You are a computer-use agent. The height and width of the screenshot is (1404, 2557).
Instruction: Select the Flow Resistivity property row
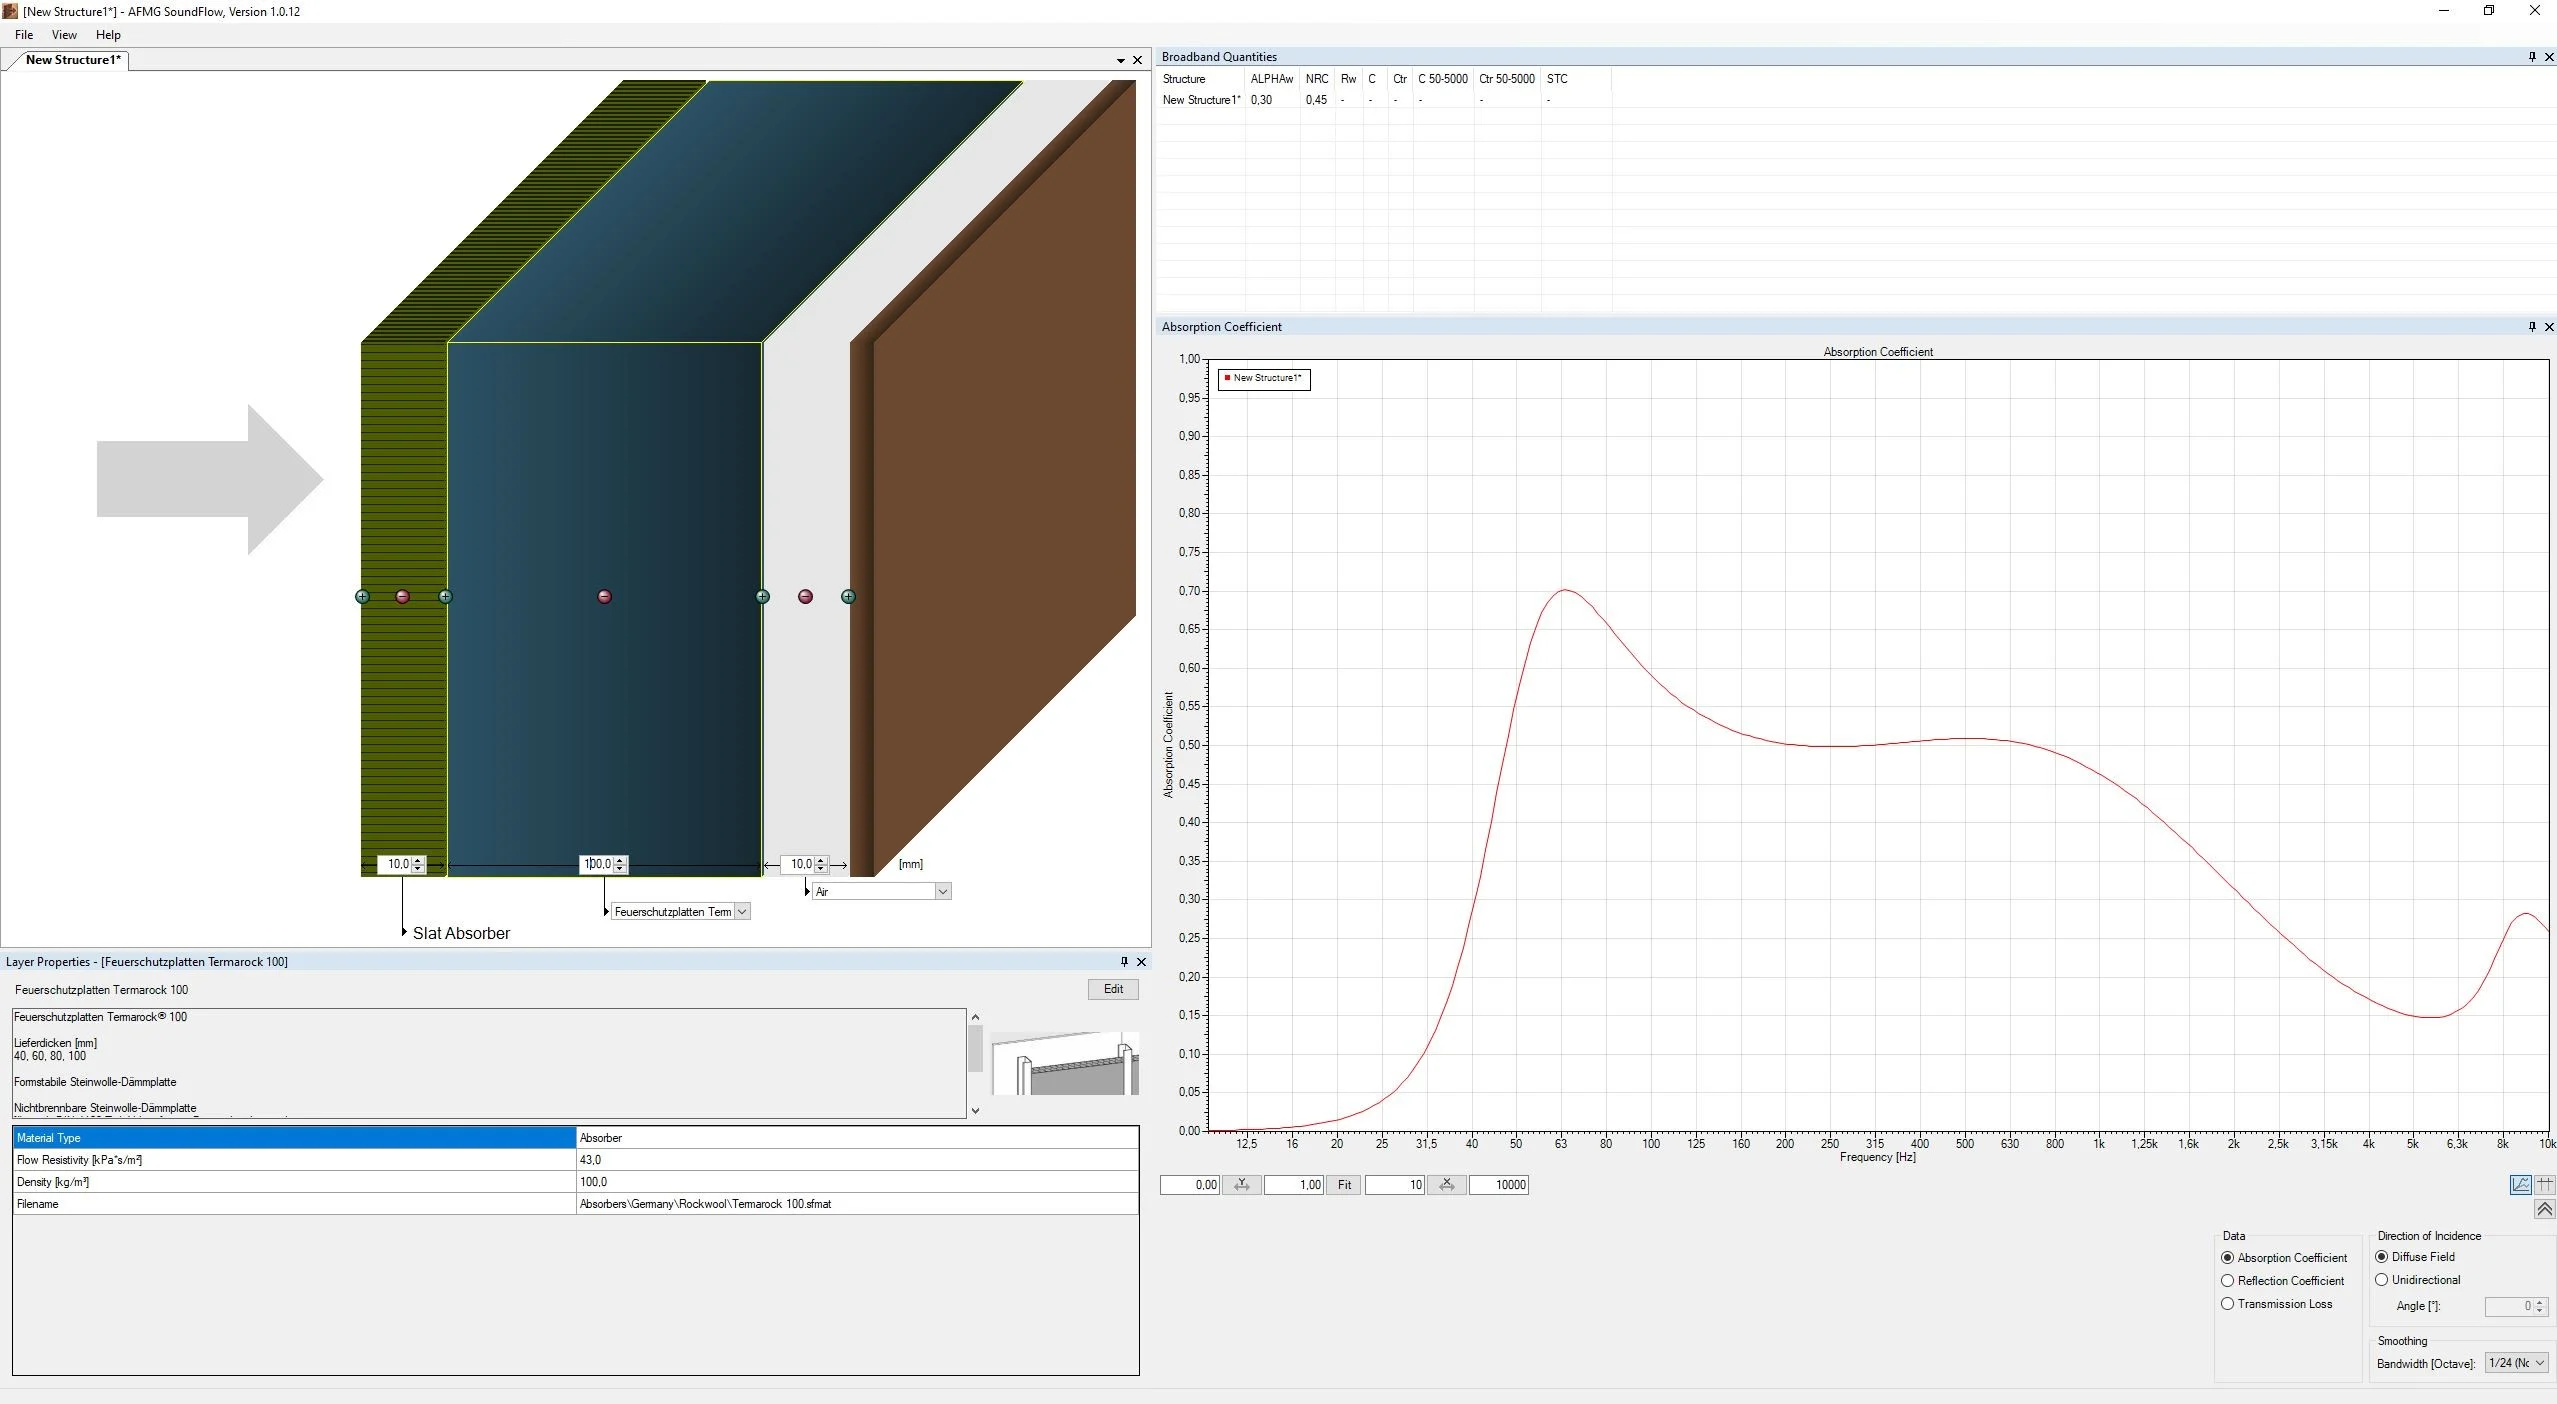click(x=575, y=1160)
